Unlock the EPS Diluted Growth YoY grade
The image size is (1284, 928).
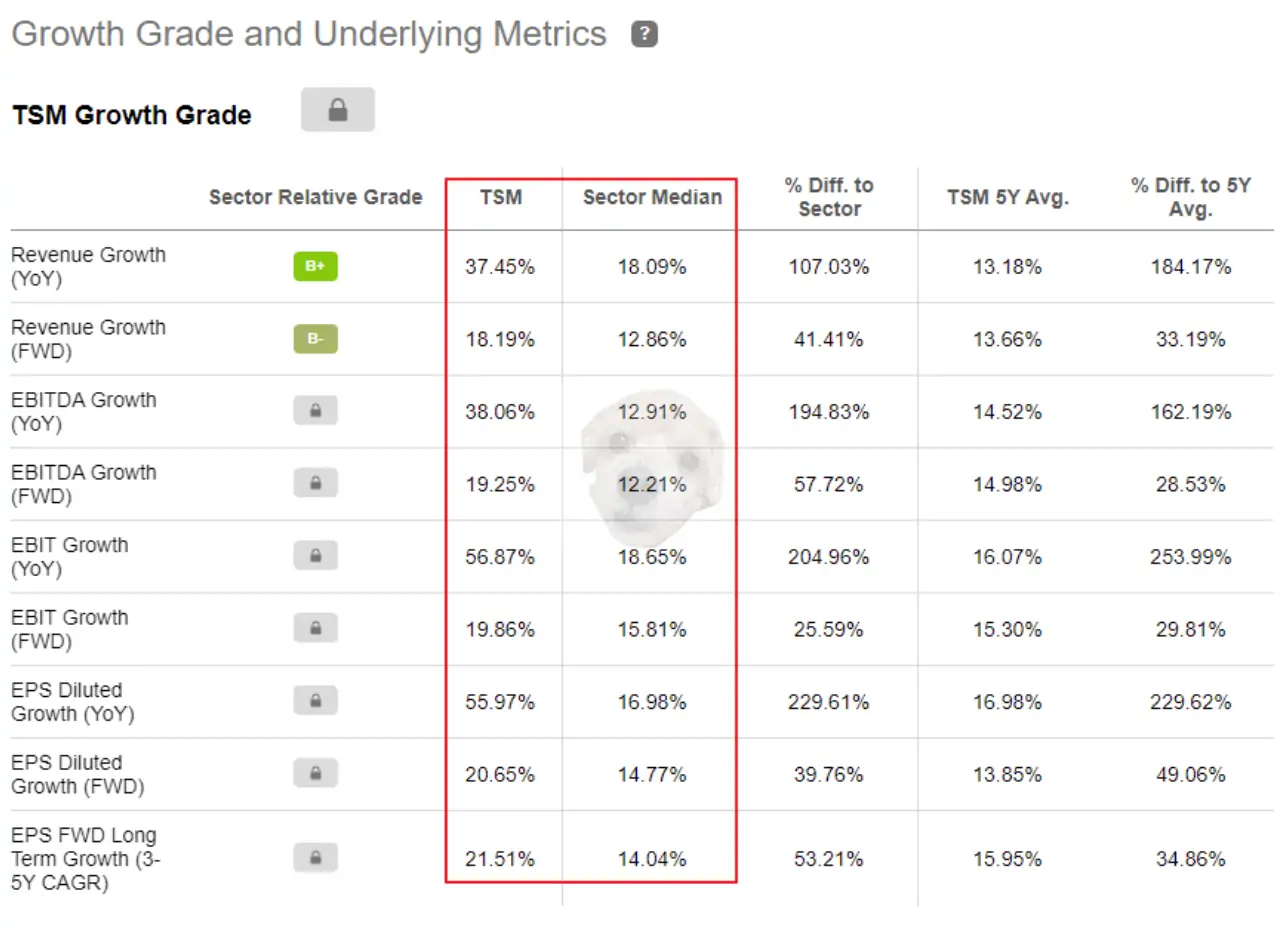pyautogui.click(x=316, y=702)
